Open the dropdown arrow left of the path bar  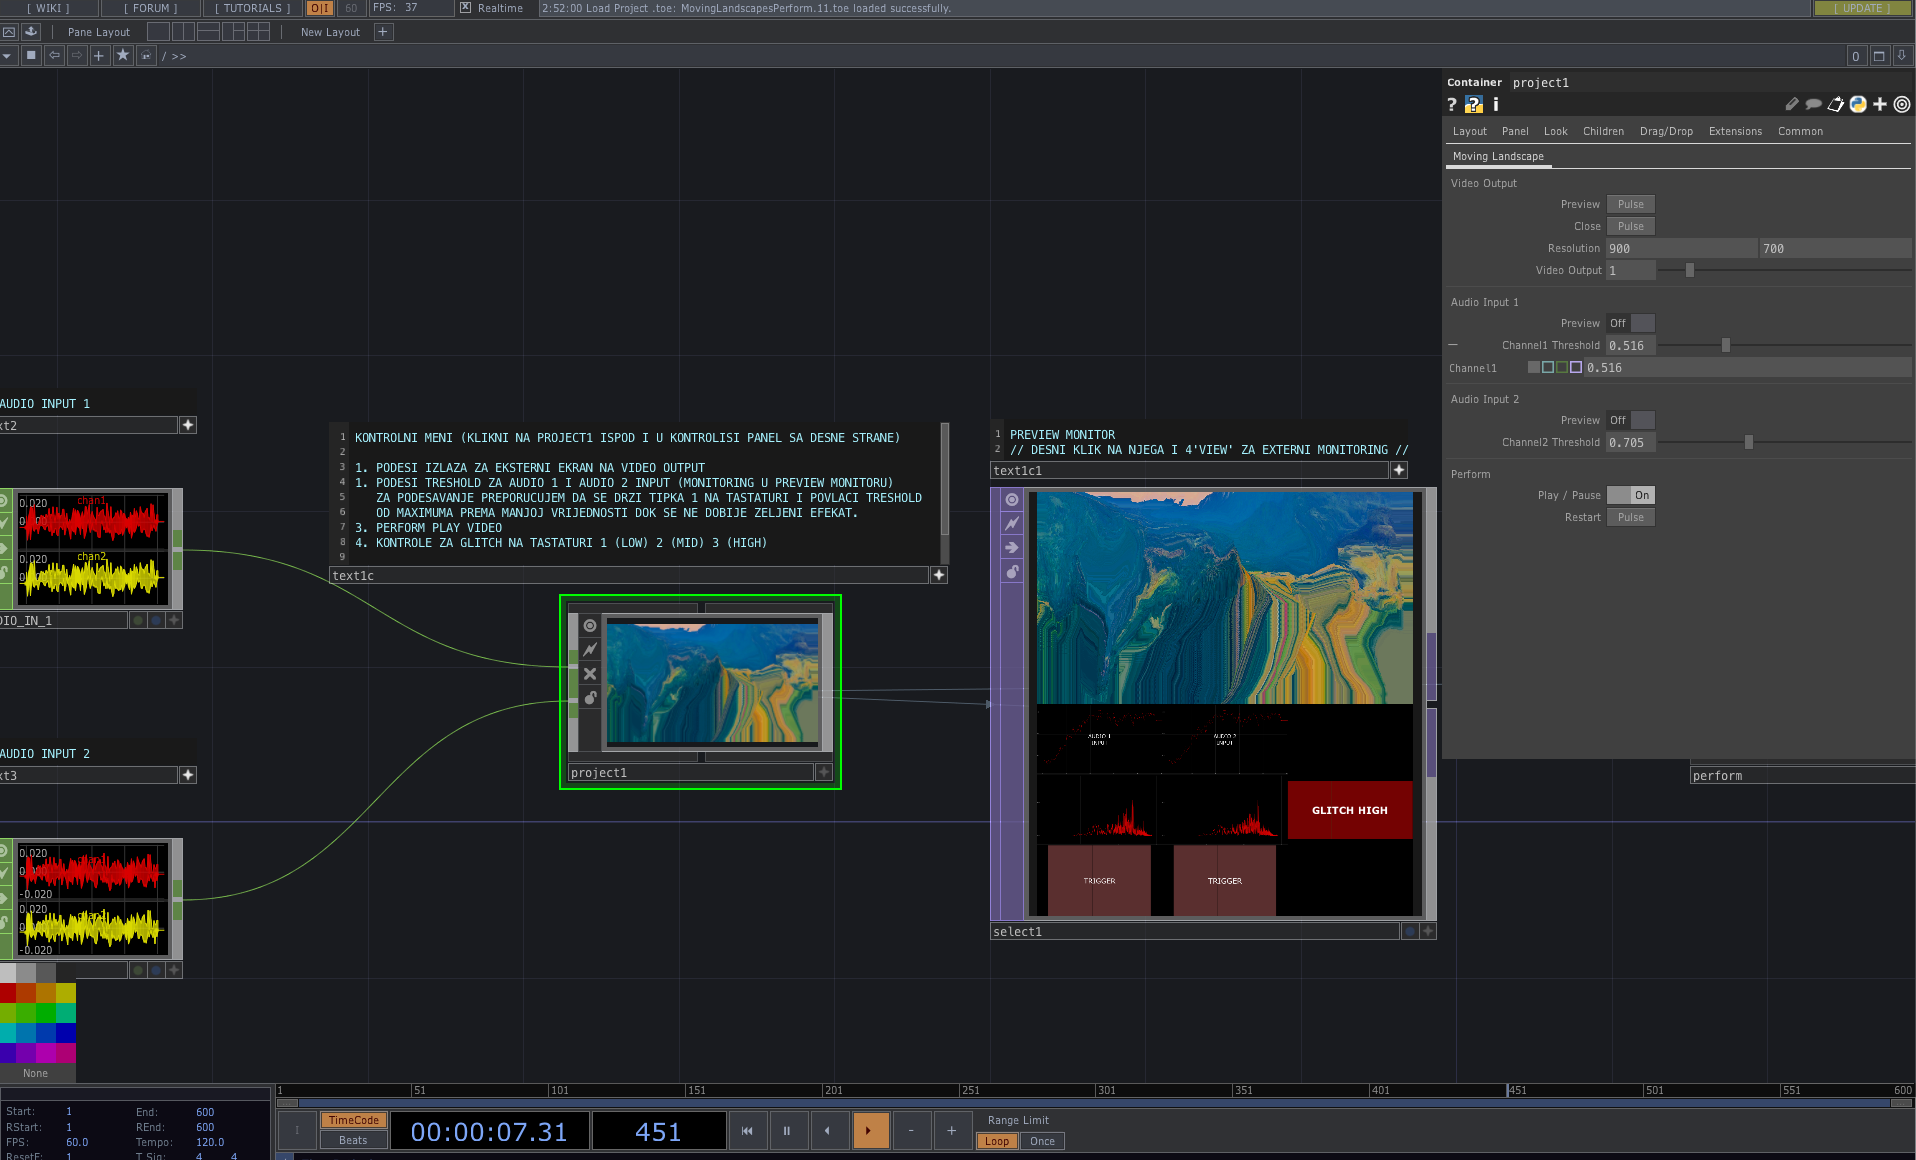[x=8, y=56]
